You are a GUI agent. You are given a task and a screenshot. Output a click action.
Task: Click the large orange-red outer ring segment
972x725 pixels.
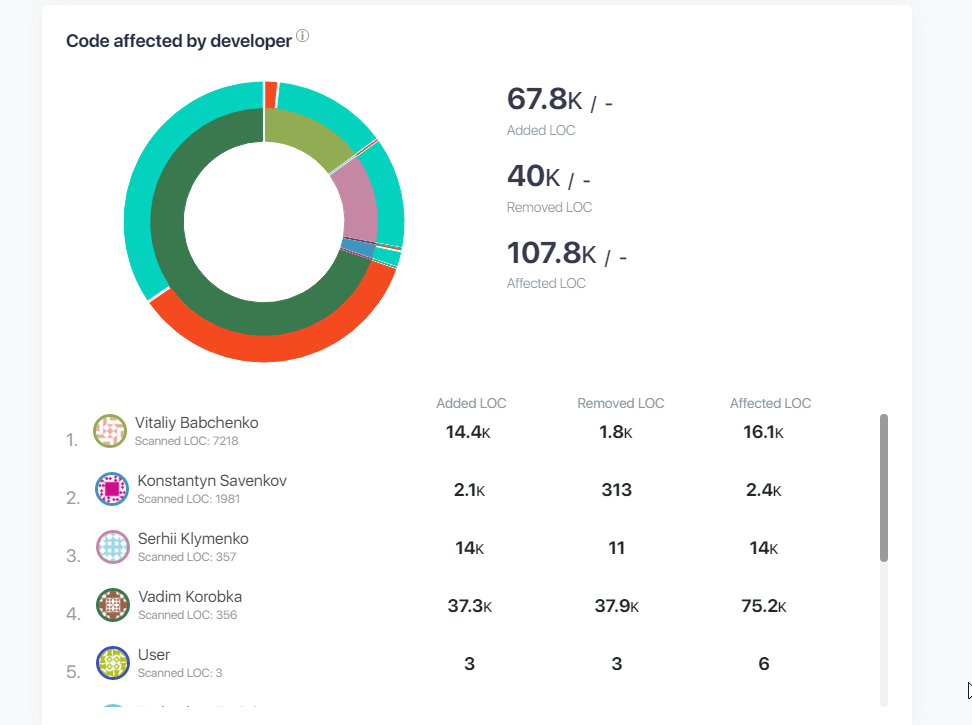[270, 347]
